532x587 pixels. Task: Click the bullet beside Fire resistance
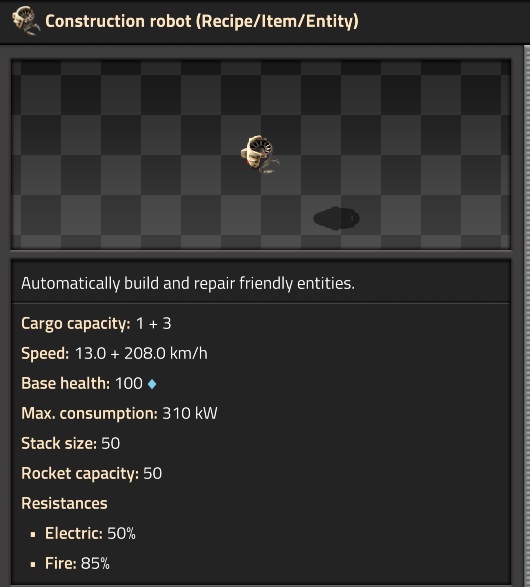click(33, 565)
